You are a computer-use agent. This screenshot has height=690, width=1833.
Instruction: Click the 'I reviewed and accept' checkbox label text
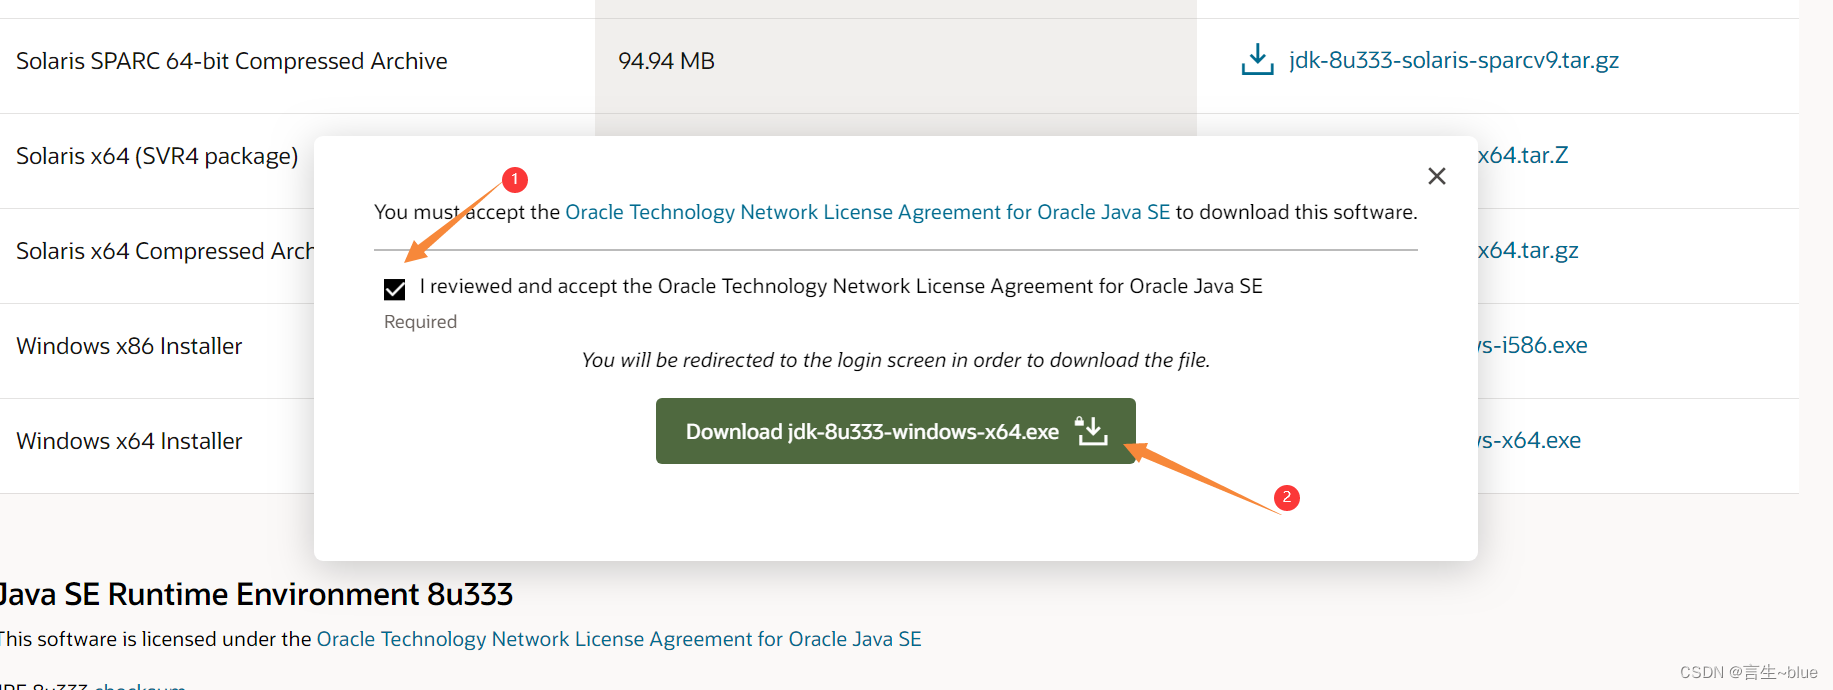[841, 286]
